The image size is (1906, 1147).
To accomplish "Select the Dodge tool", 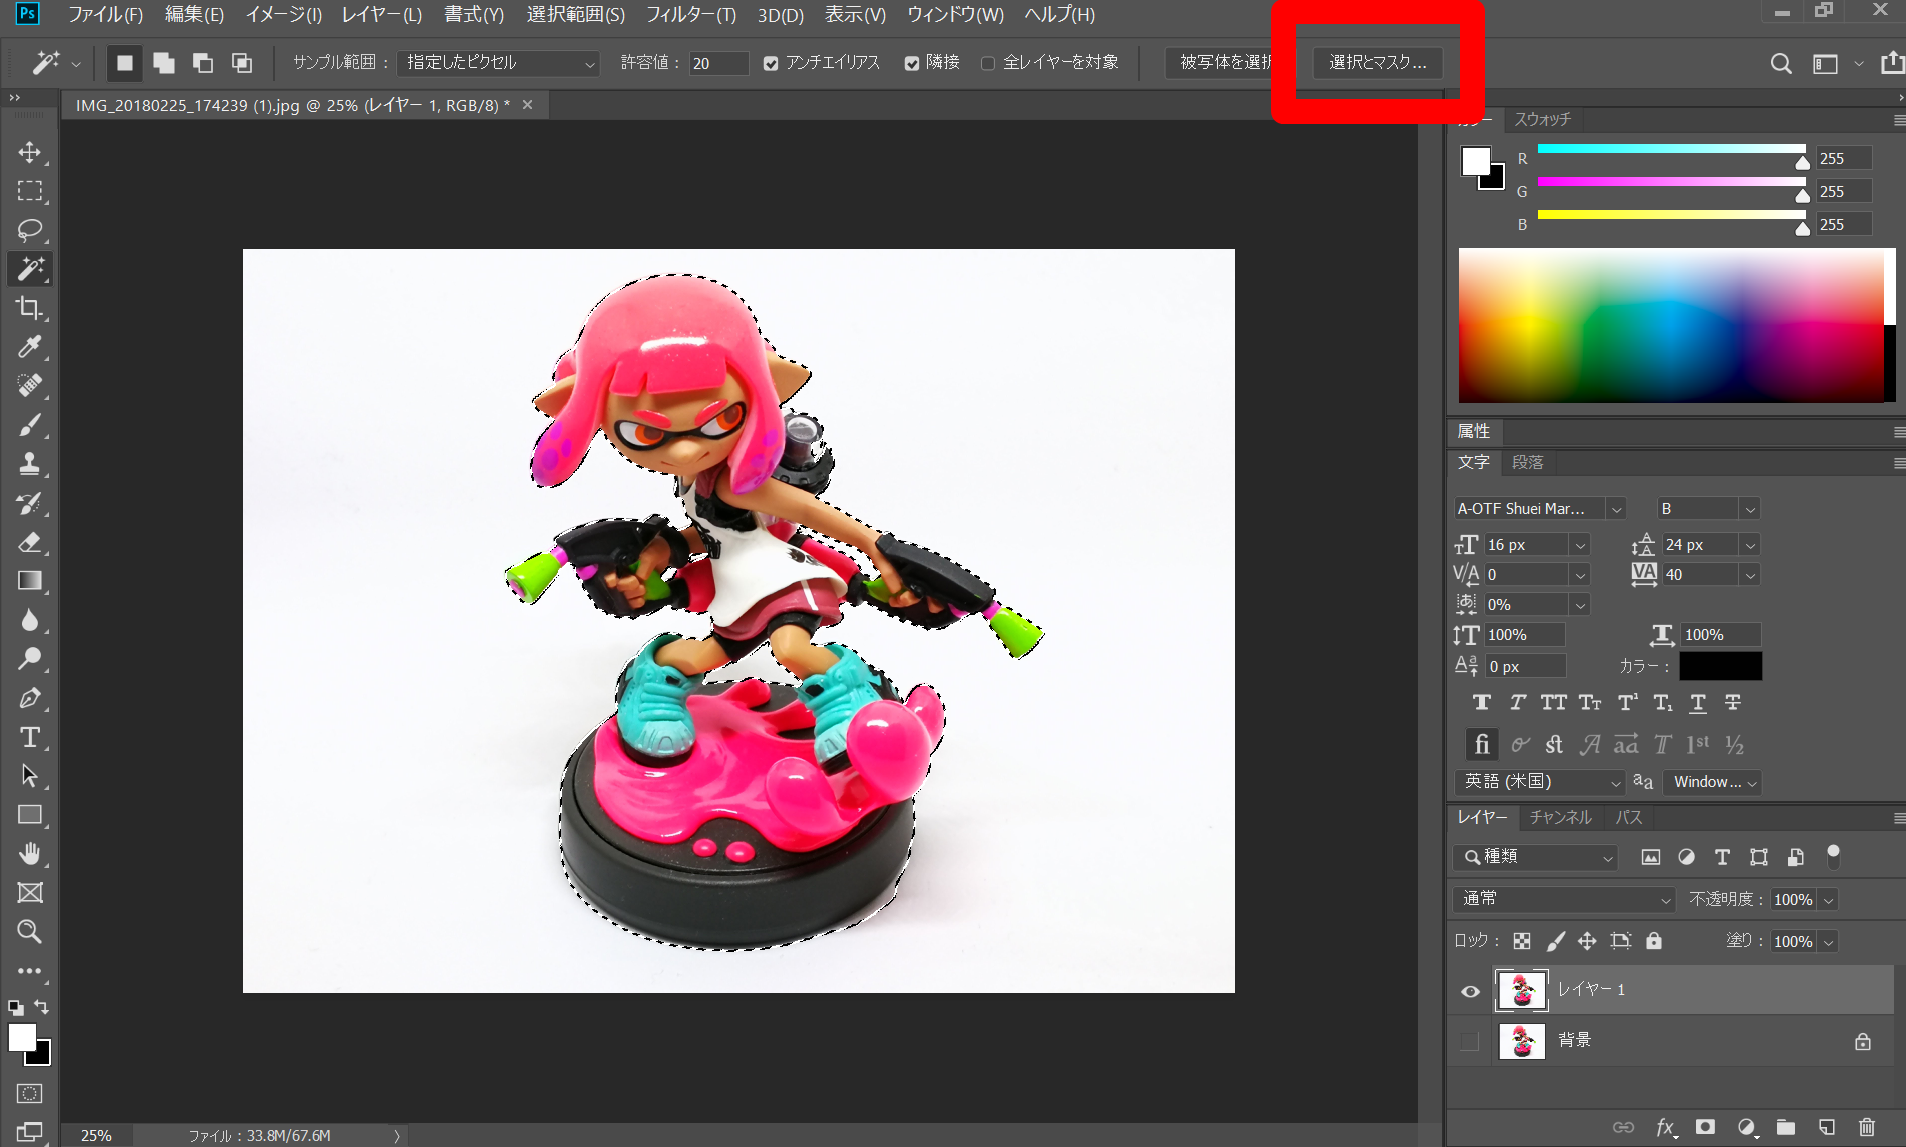I will (30, 659).
